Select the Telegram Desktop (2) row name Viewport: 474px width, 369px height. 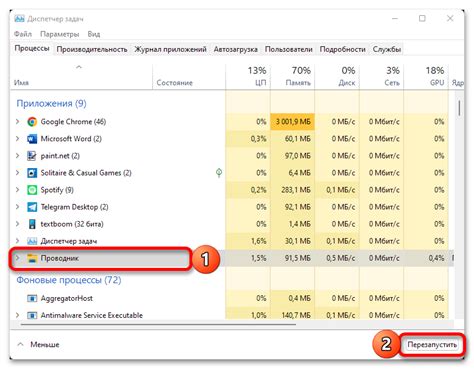(74, 207)
